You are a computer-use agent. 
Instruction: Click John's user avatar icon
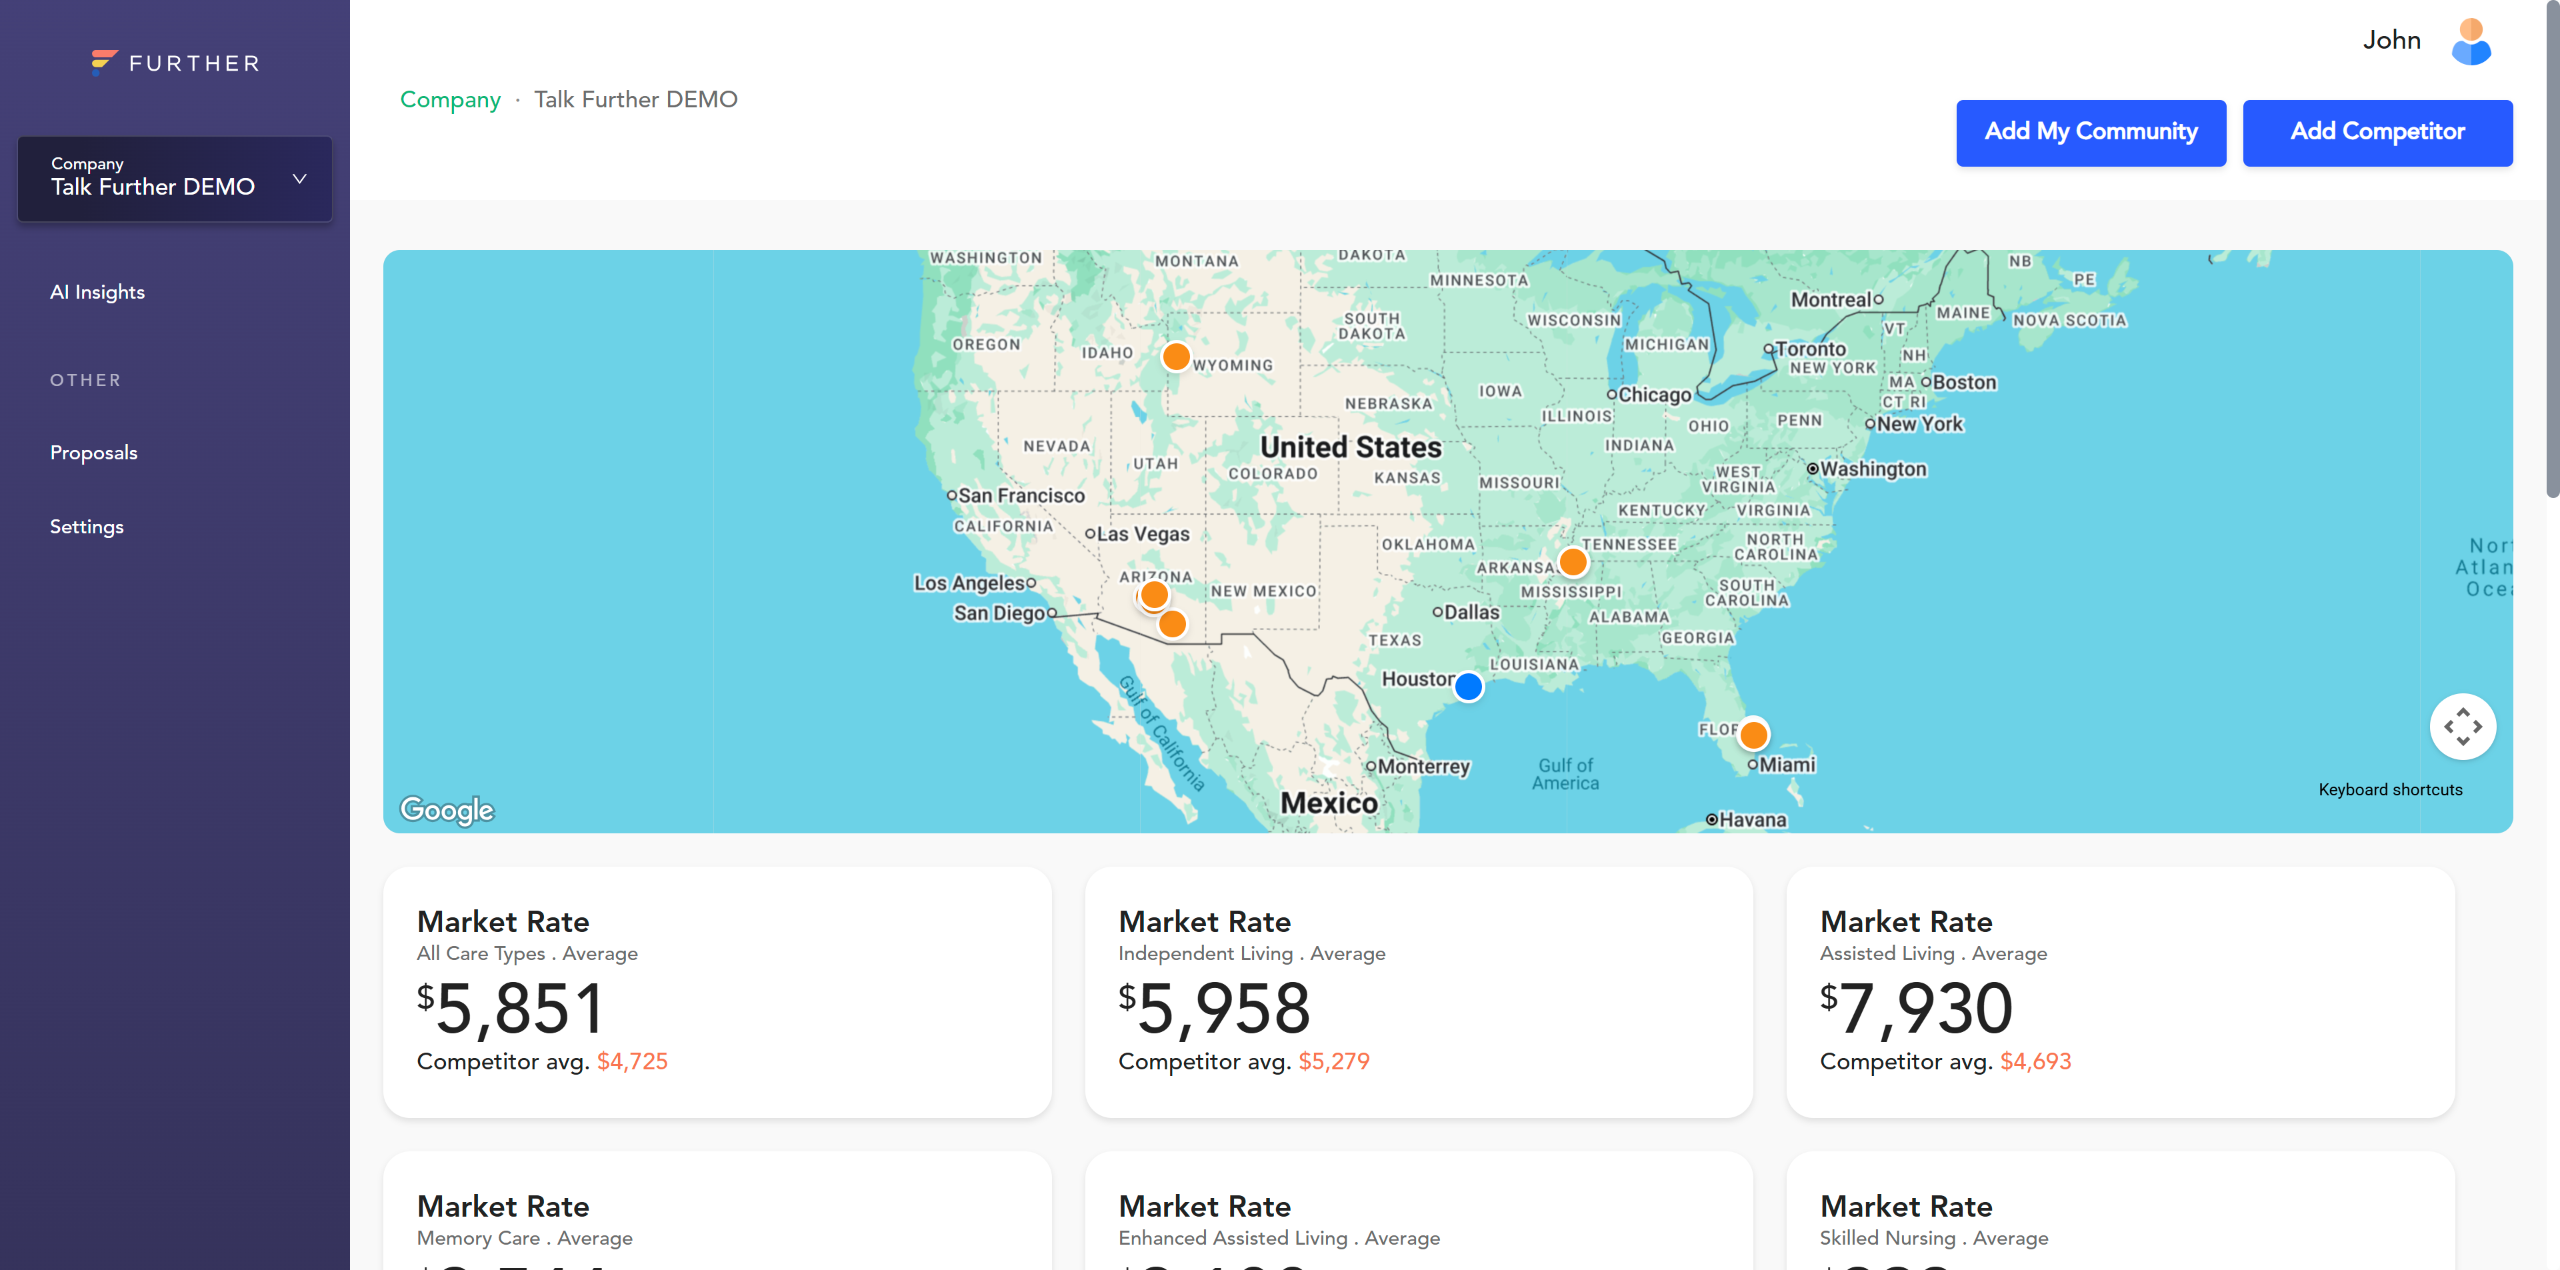[2471, 42]
